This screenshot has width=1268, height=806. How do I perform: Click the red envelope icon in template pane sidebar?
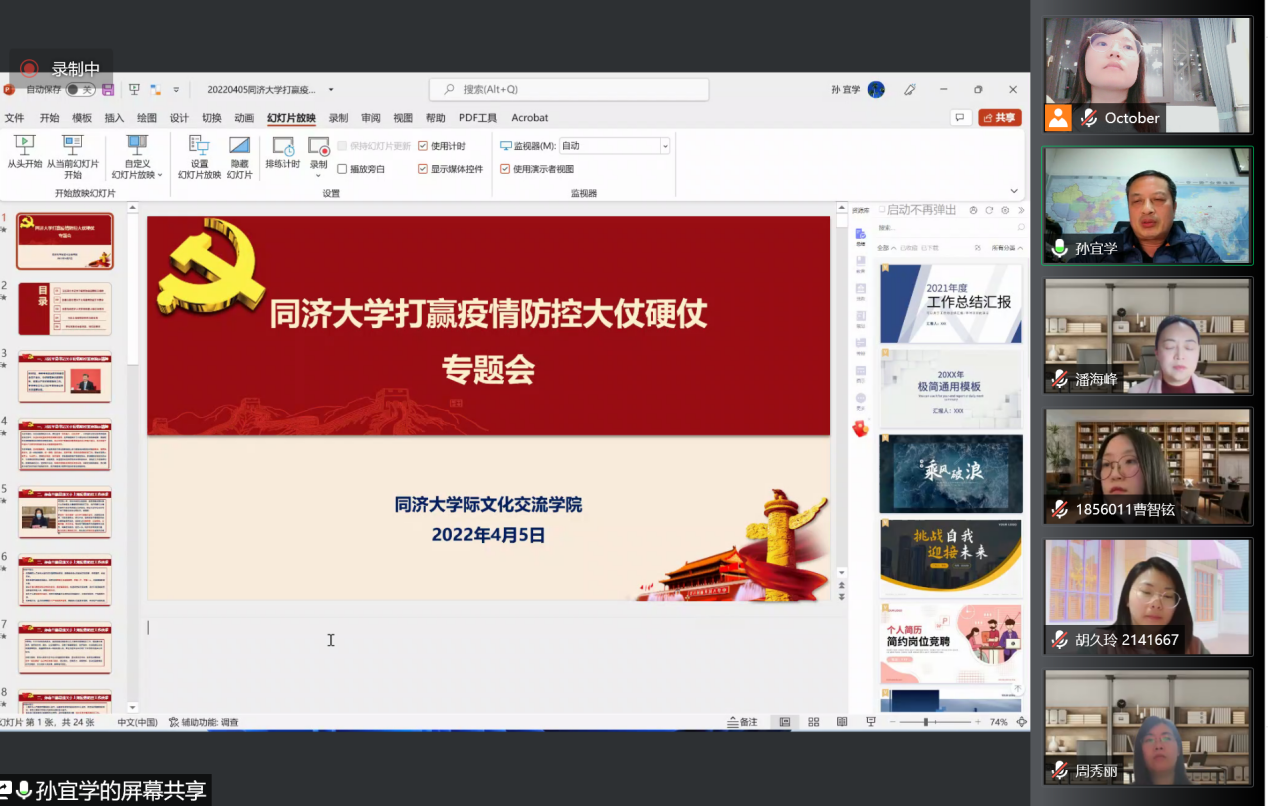tap(860, 428)
